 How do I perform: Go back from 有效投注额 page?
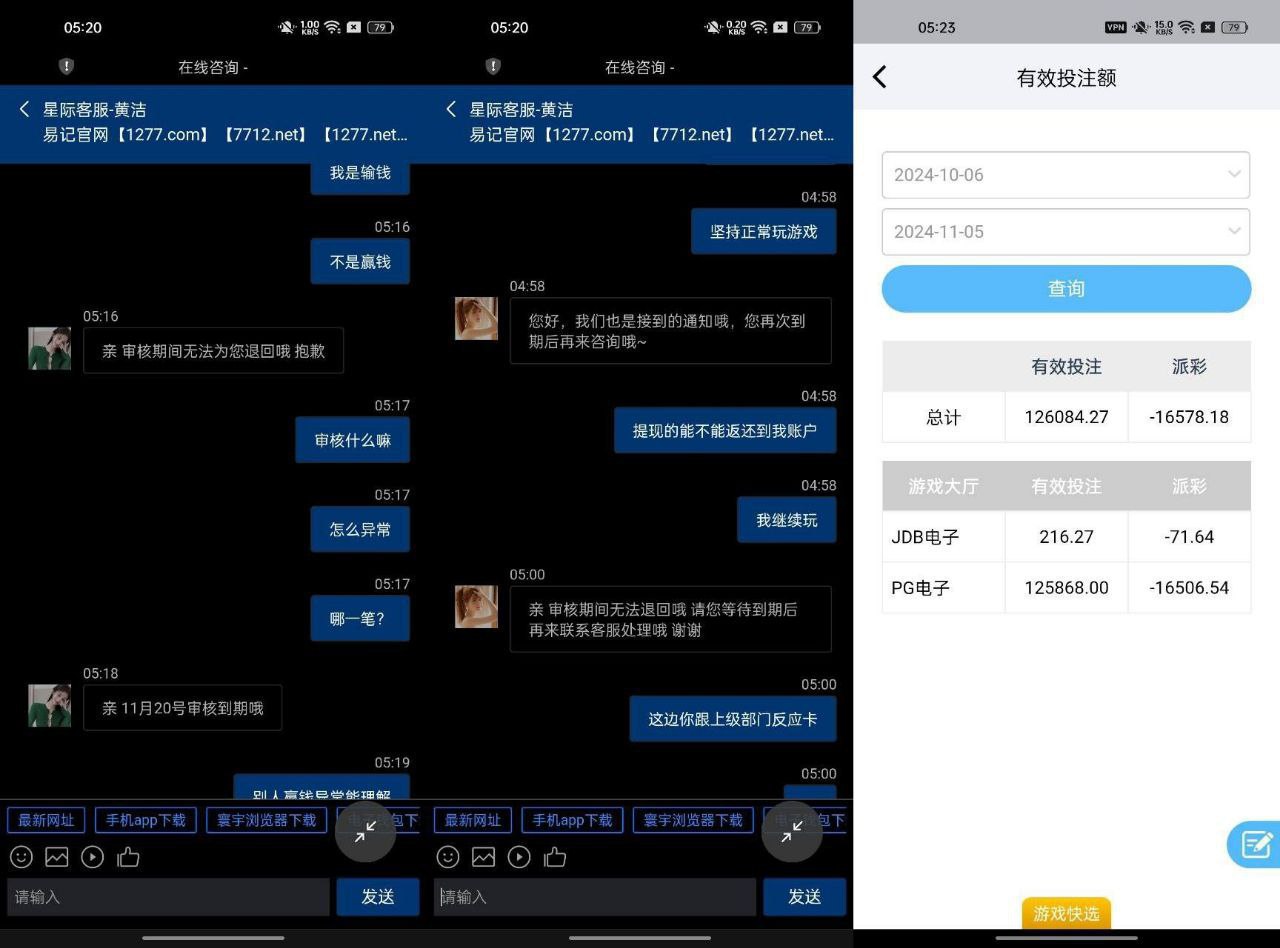coord(880,77)
